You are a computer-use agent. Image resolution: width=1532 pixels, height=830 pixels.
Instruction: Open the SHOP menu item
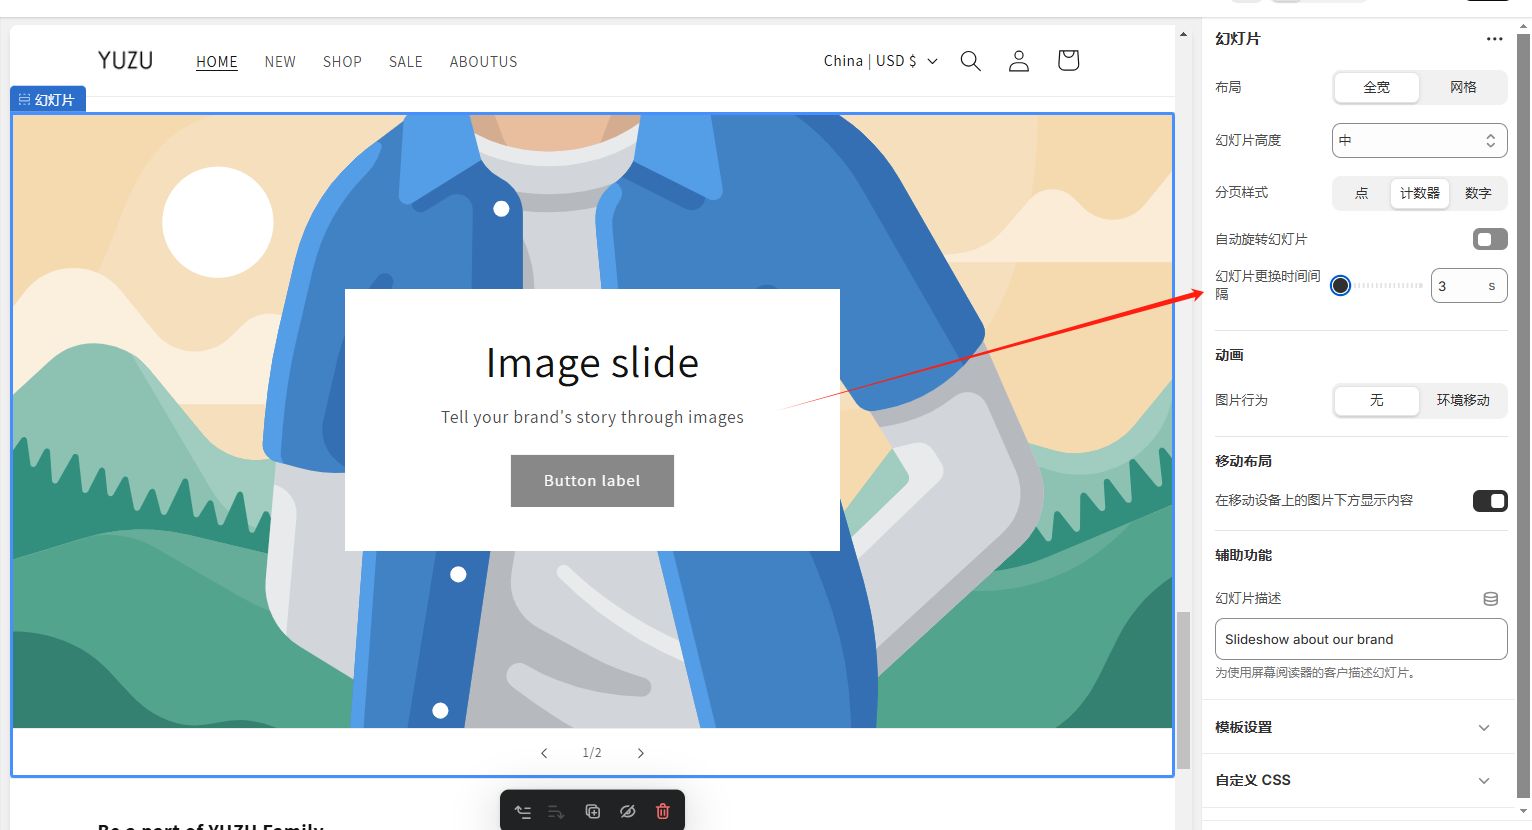click(x=342, y=62)
